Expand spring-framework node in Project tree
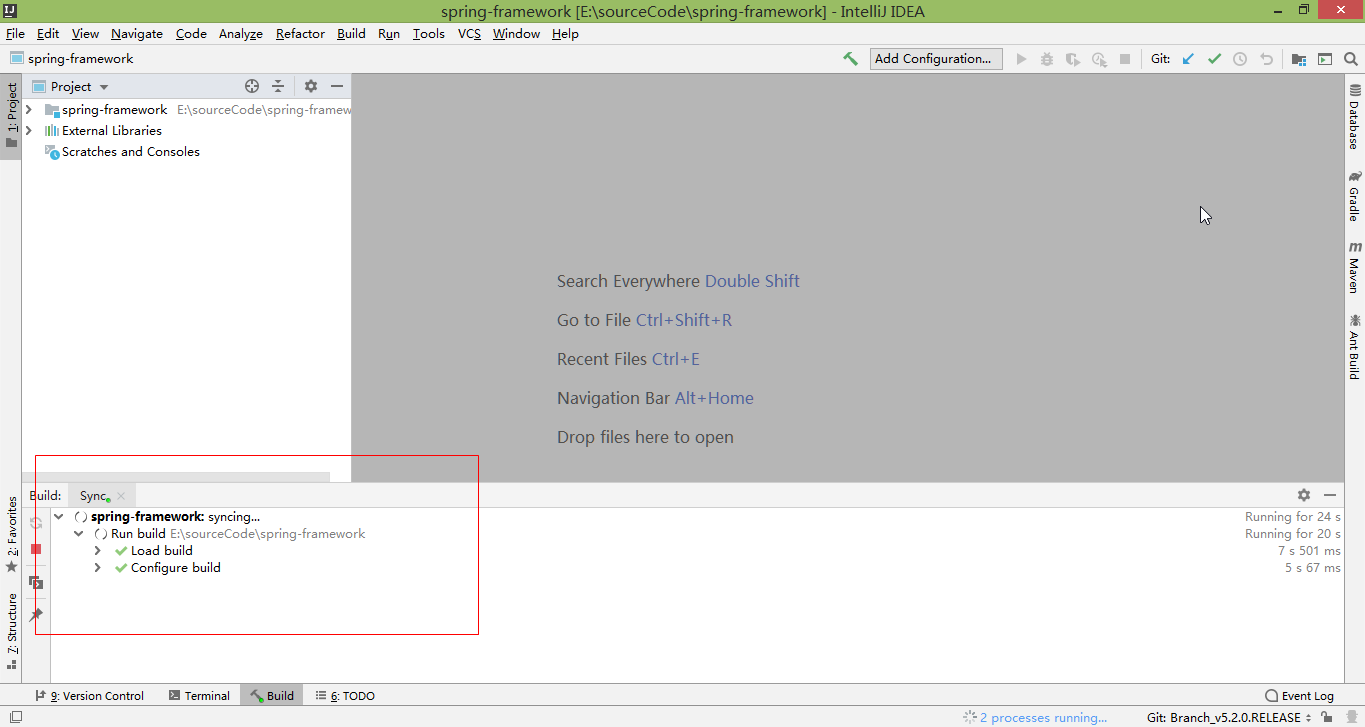Image resolution: width=1365 pixels, height=727 pixels. 29,109
